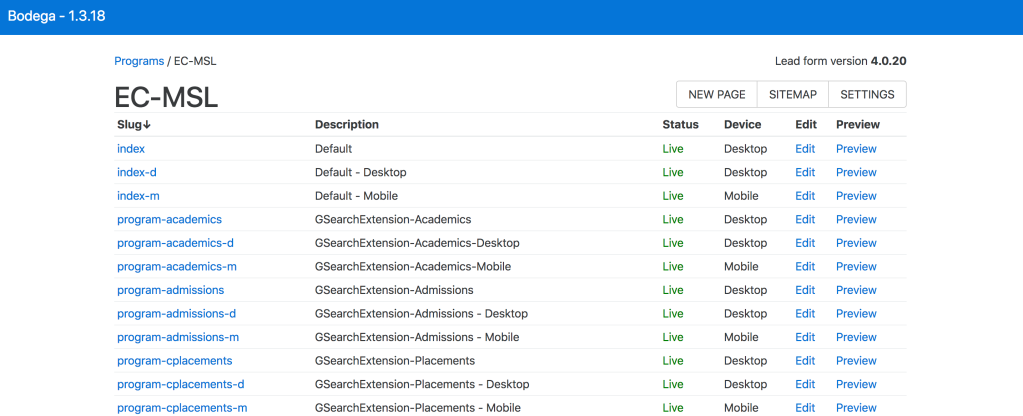Open the index page slug link

click(x=131, y=149)
